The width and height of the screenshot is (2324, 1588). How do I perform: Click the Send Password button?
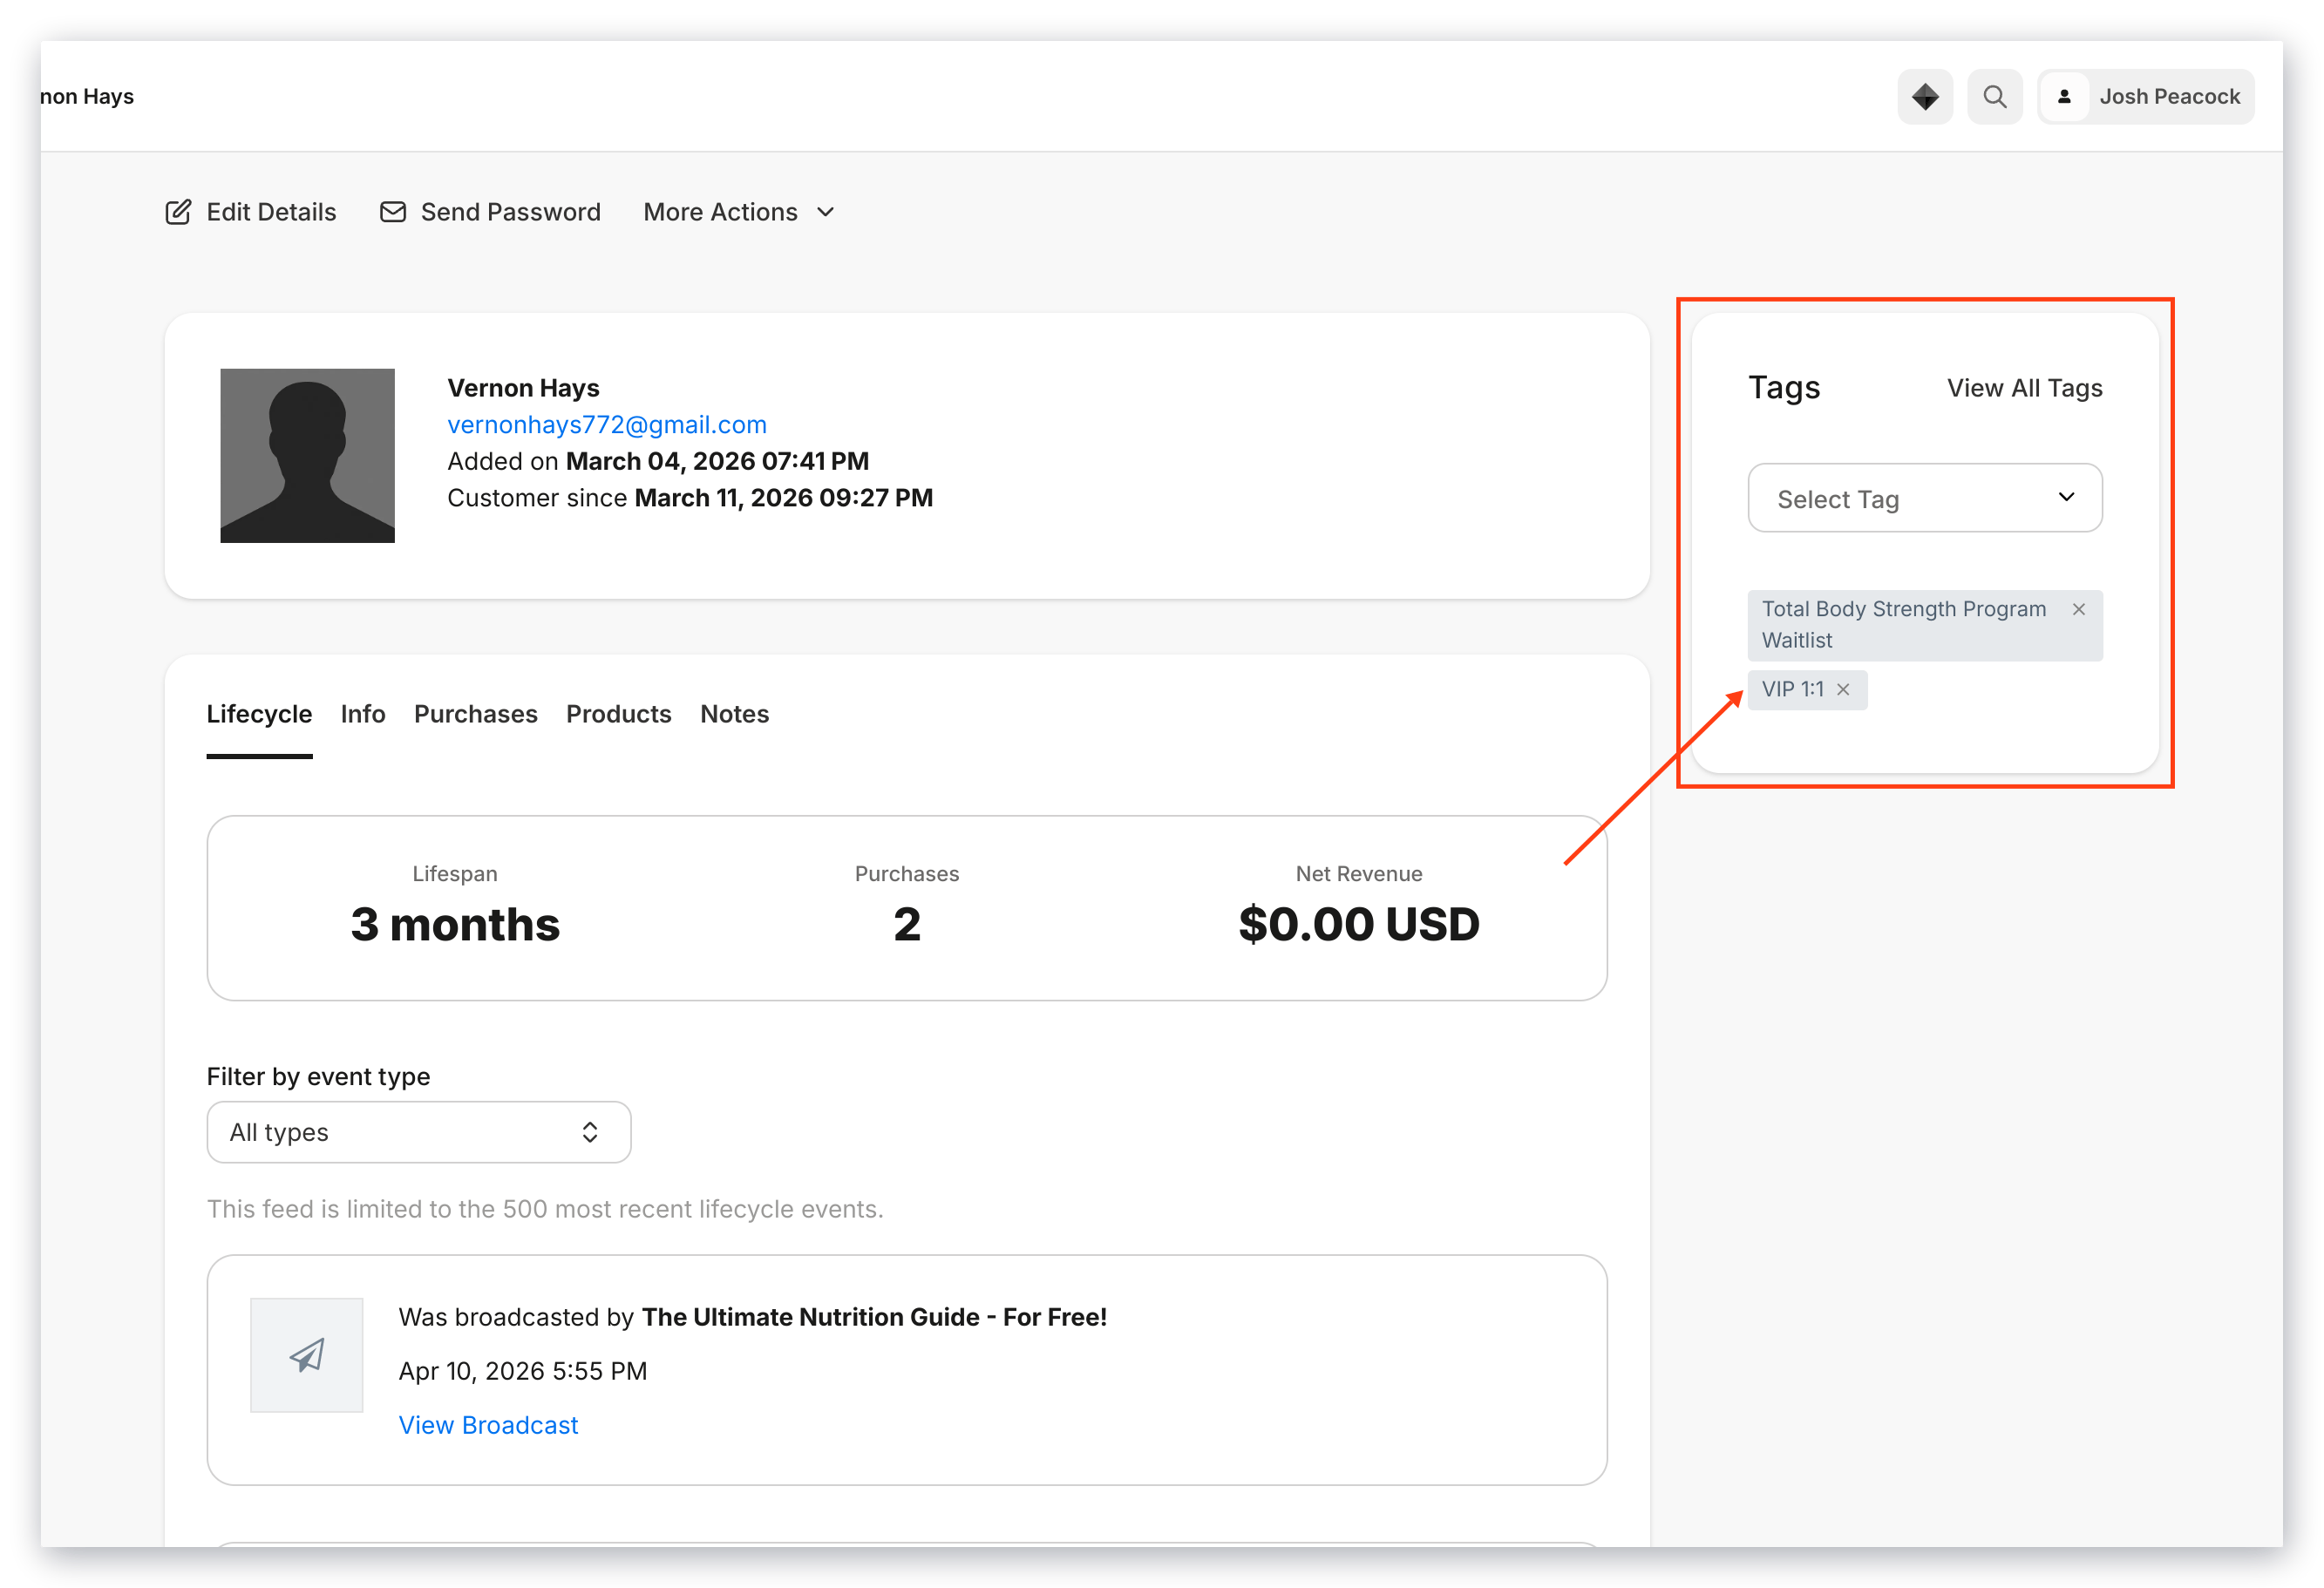click(491, 212)
